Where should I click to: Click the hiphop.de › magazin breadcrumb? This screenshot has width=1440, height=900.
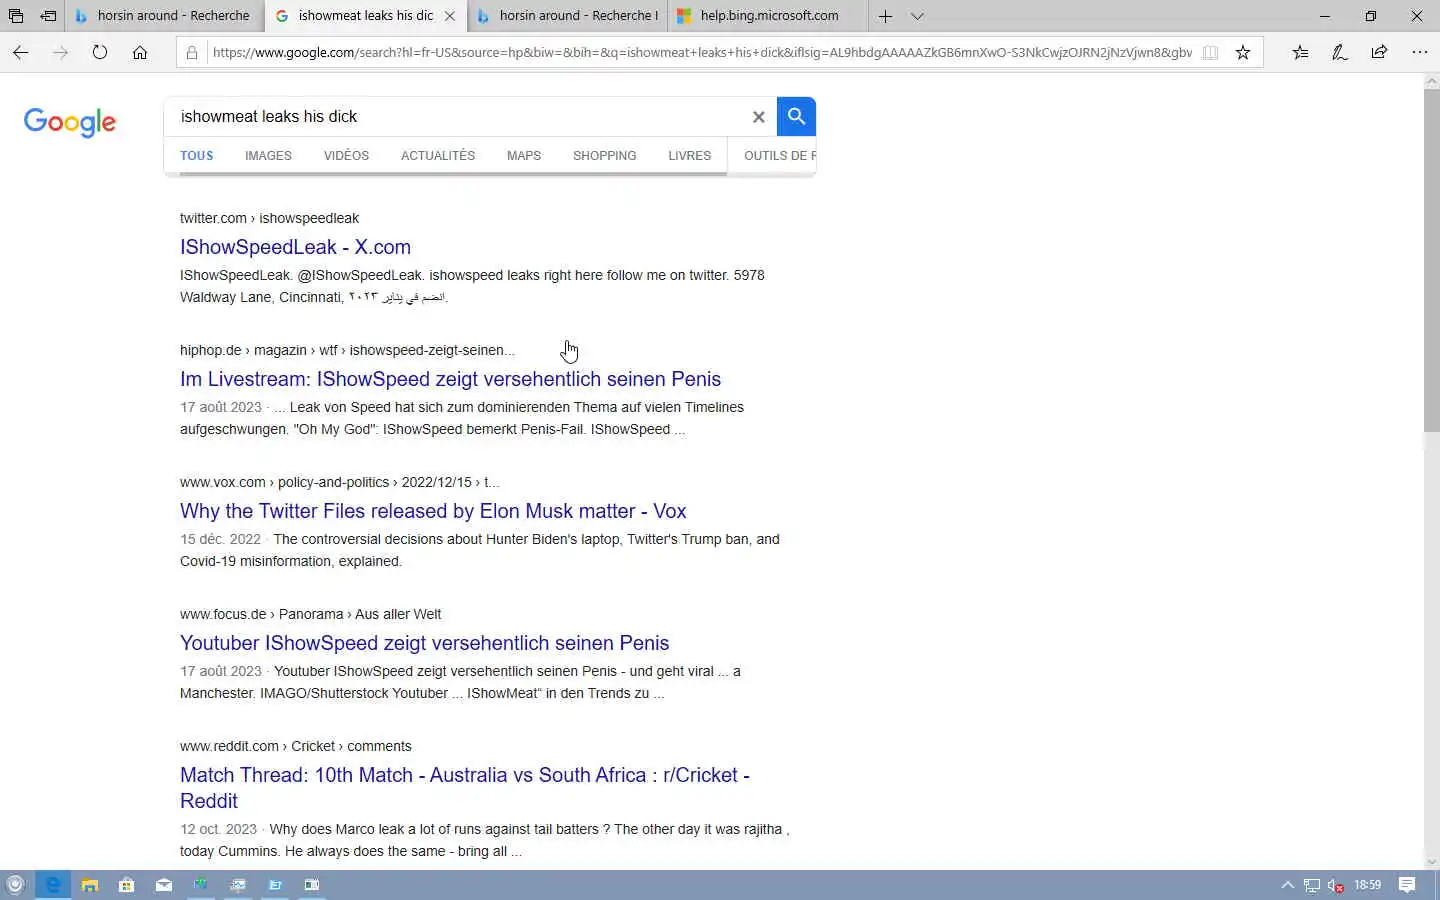click(x=347, y=350)
